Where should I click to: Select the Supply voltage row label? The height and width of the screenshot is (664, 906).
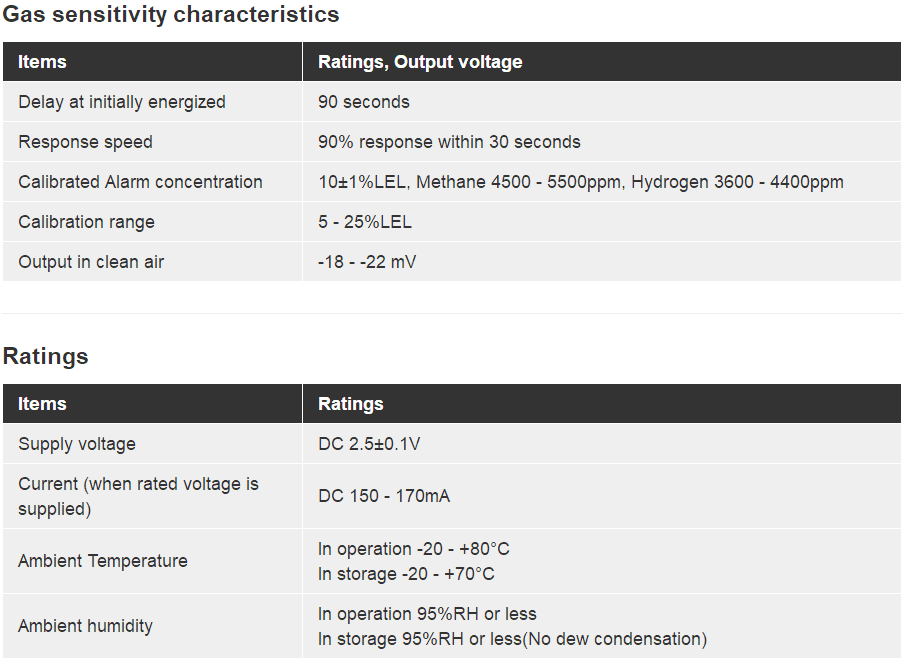pos(77,444)
